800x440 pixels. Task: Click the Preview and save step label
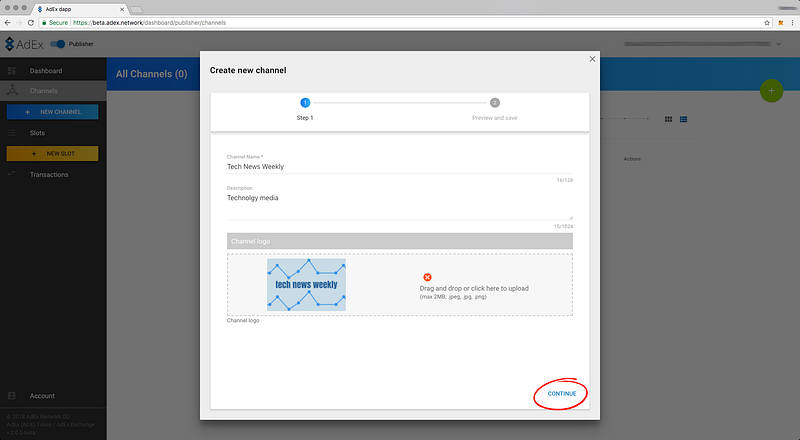(494, 118)
